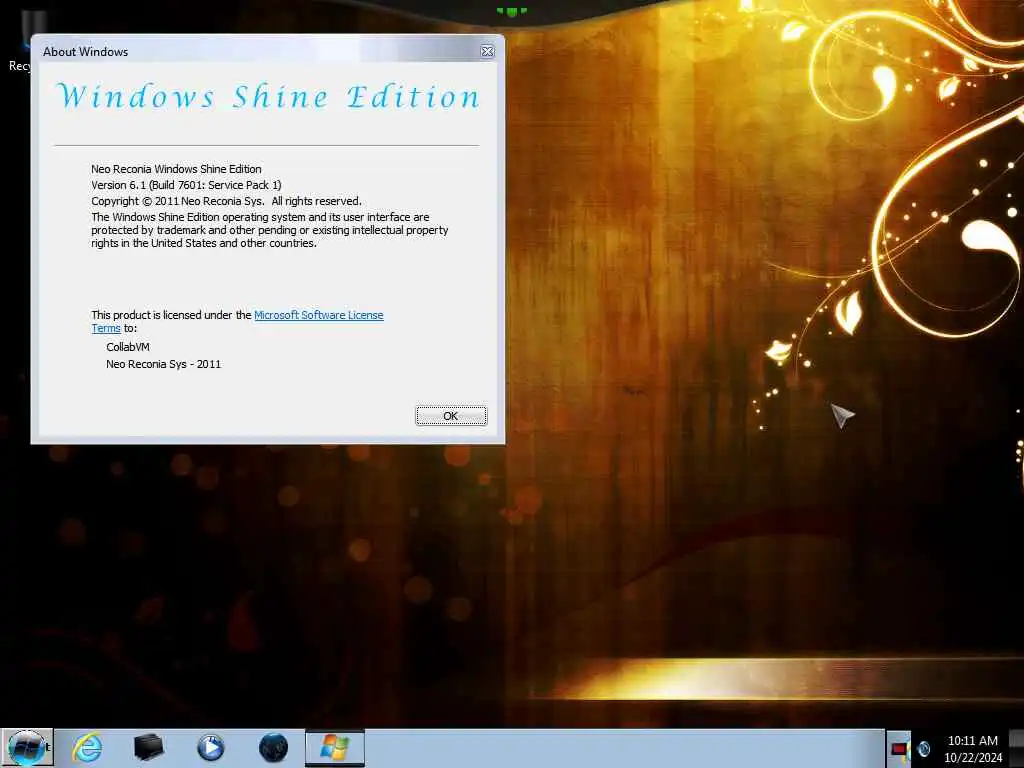Screen dimensions: 1024x768
Task: Click the 'Neo Reconia Sys - 2011' text
Action: (163, 364)
